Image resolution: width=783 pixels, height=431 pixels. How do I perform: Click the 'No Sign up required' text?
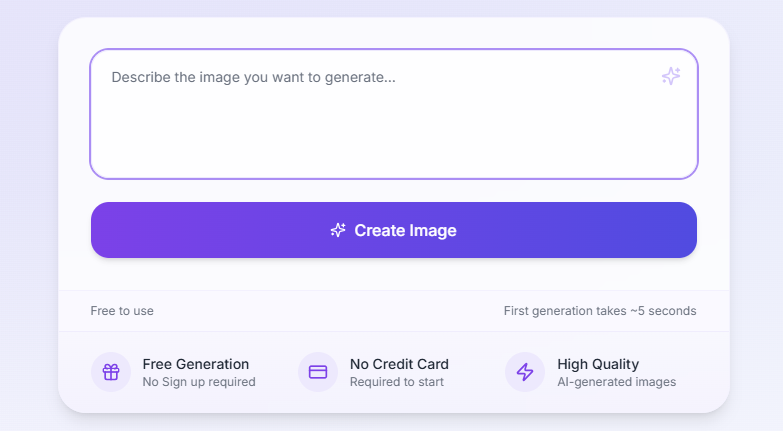point(199,382)
